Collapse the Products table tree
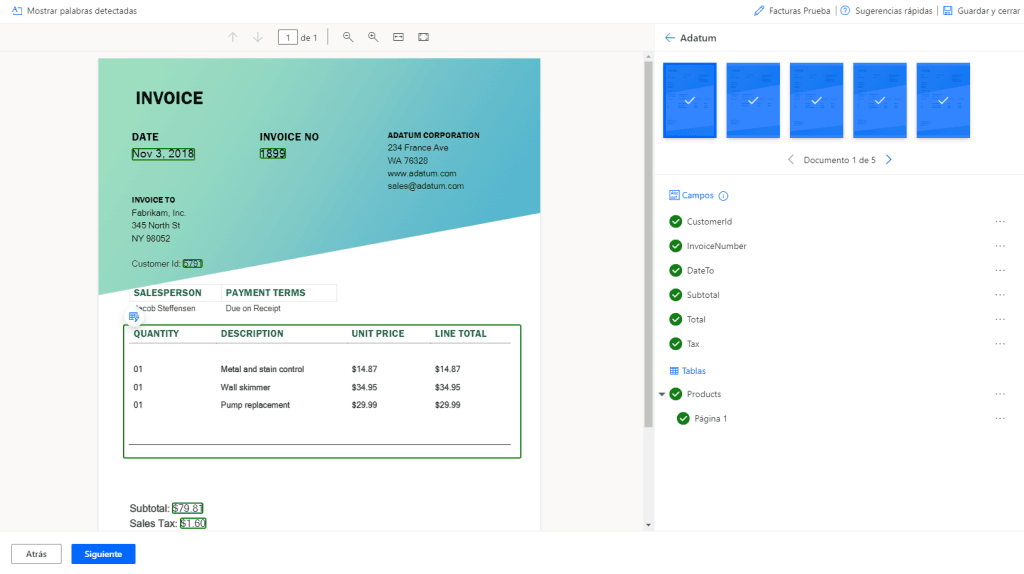The width and height of the screenshot is (1024, 574). pos(662,394)
